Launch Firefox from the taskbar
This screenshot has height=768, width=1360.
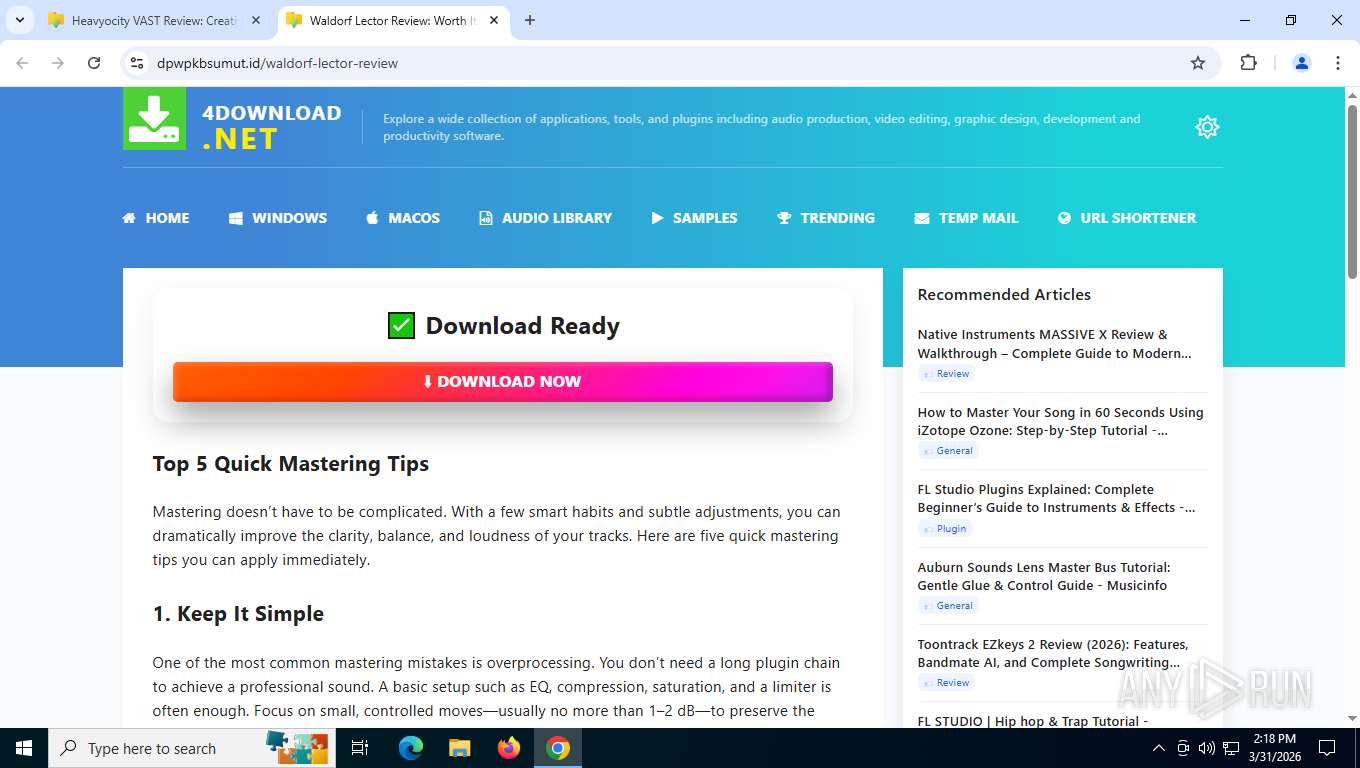click(x=509, y=748)
